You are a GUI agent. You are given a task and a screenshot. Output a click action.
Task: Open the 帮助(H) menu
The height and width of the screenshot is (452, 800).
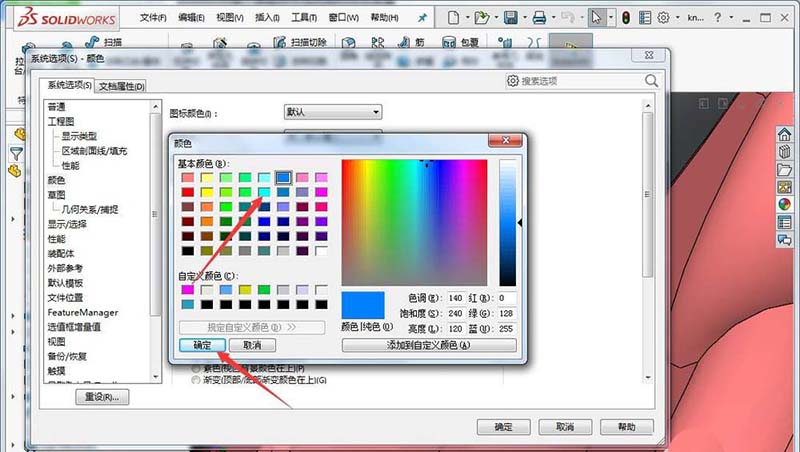[x=384, y=18]
